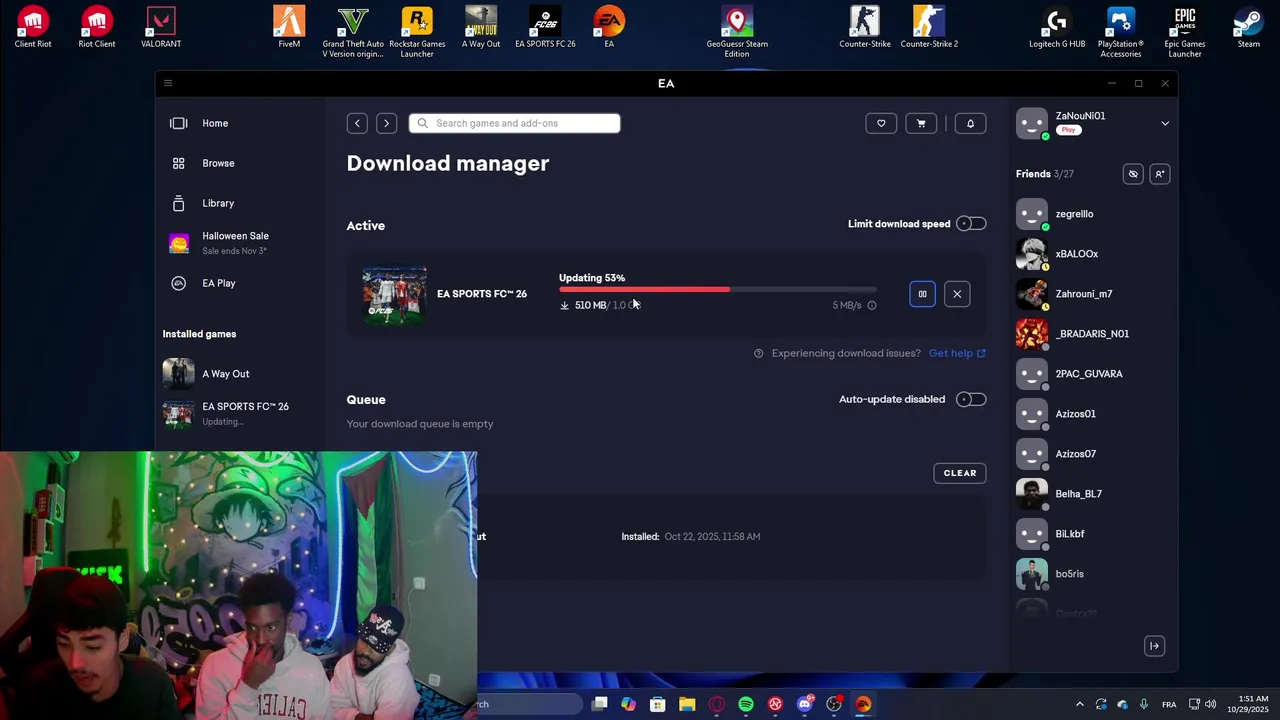Toggle Limit download speed switch
1280x720 pixels.
click(971, 224)
